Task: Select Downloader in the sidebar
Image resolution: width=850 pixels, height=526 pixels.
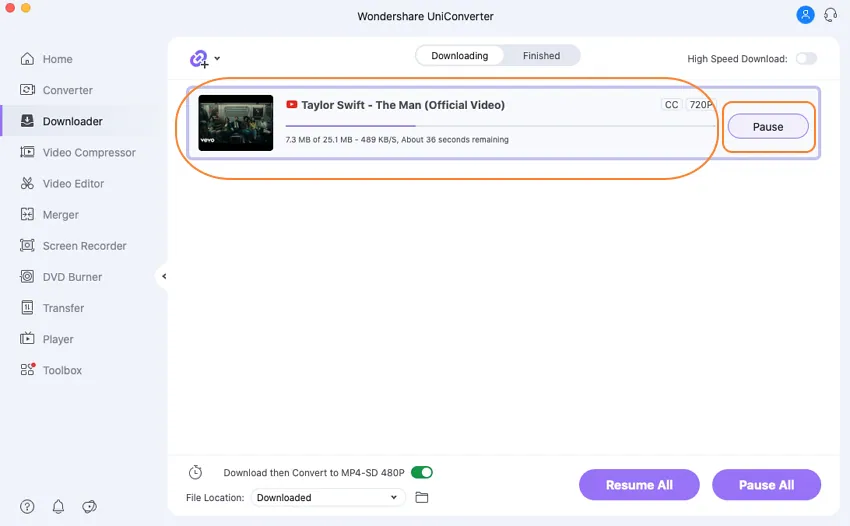Action: [x=72, y=121]
